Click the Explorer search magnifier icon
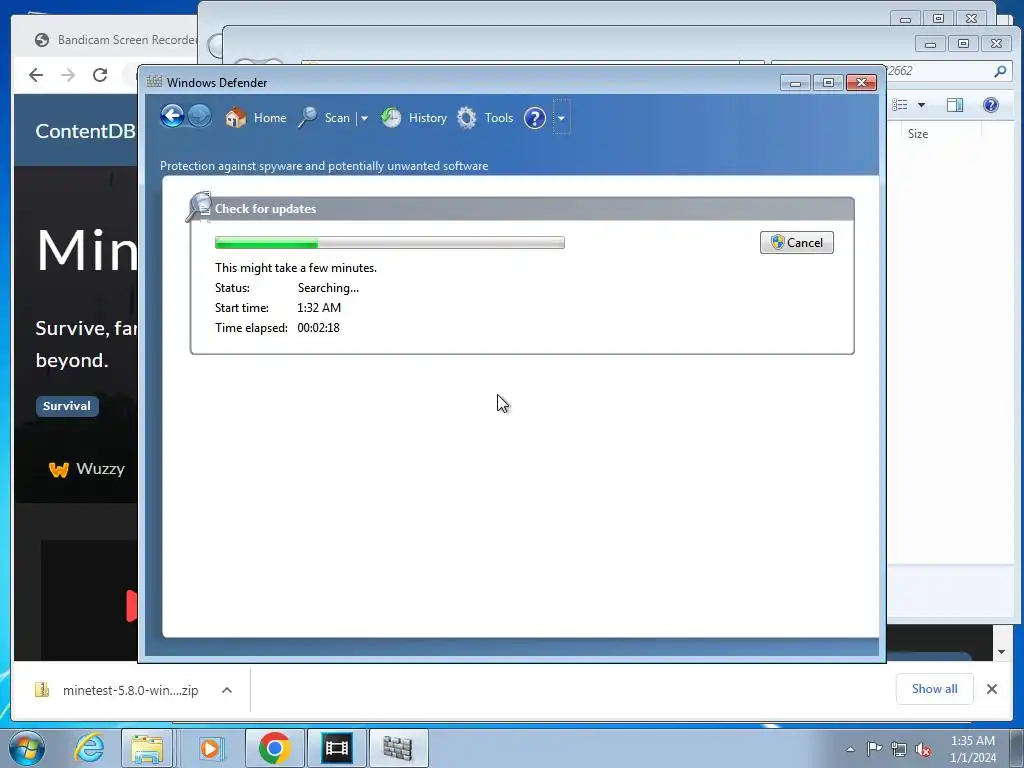The height and width of the screenshot is (768, 1024). [1000, 71]
